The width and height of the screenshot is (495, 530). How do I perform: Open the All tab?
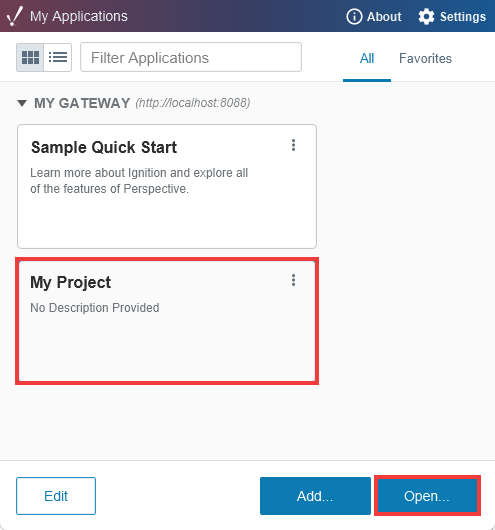[x=367, y=58]
